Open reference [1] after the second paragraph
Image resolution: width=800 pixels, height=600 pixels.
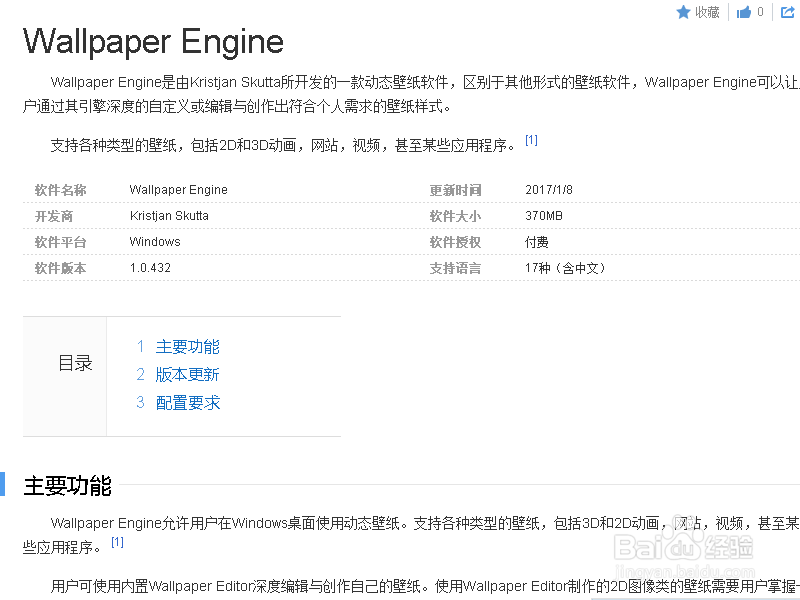tap(531, 139)
